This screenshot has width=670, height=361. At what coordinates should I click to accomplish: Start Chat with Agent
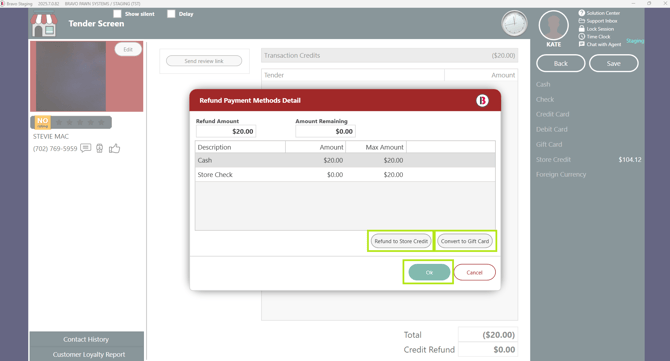[603, 44]
